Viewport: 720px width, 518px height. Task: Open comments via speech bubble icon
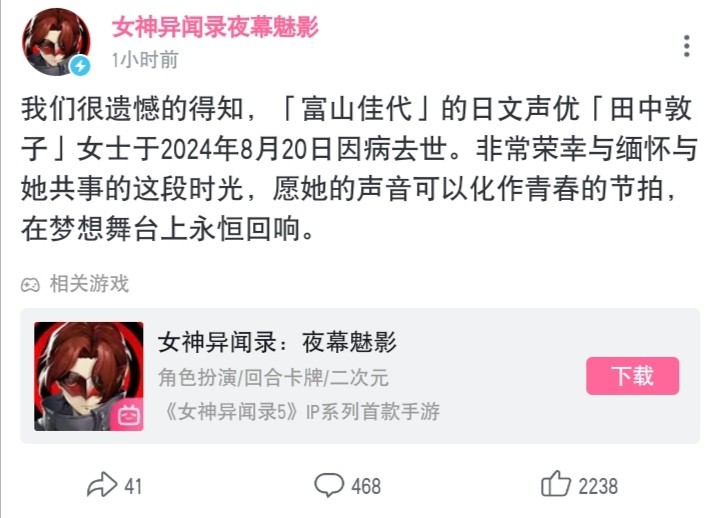329,485
